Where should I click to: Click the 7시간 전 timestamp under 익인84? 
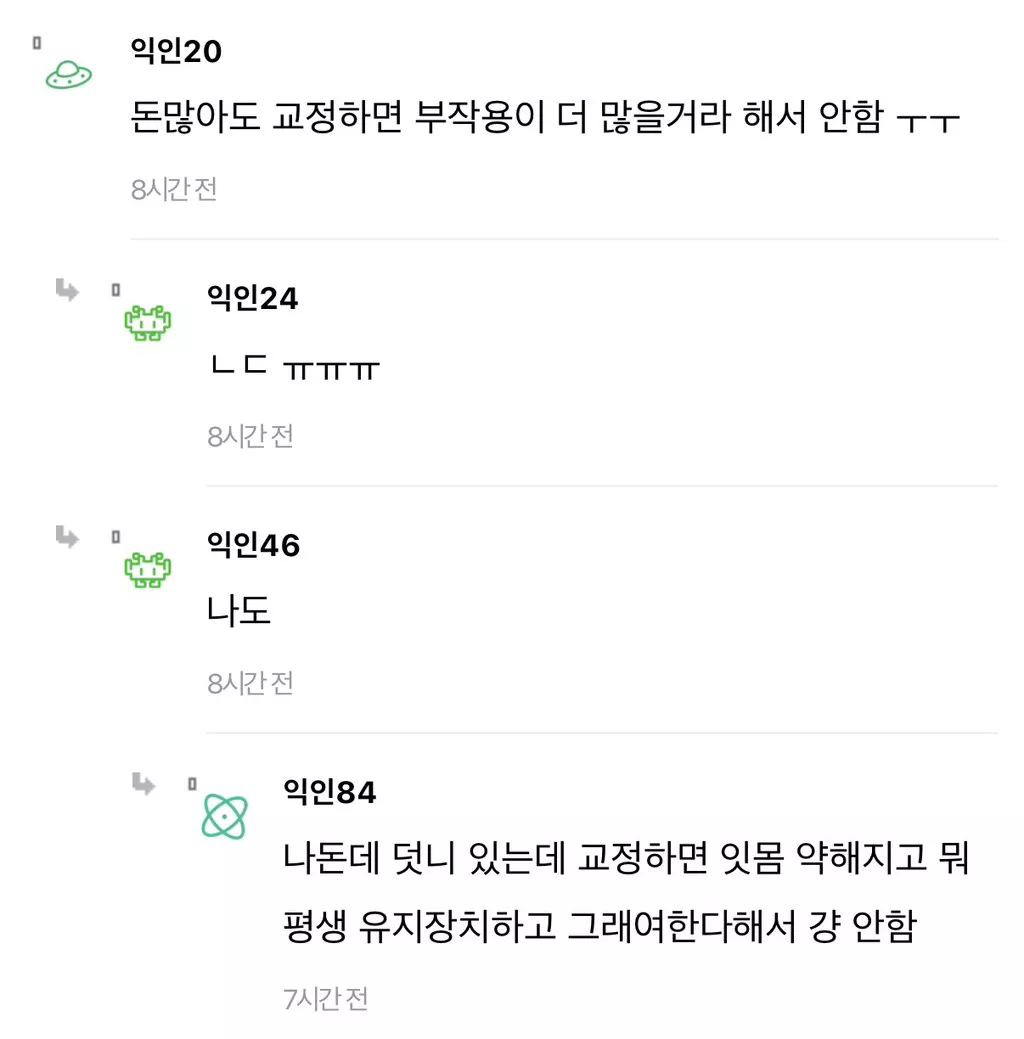(326, 998)
